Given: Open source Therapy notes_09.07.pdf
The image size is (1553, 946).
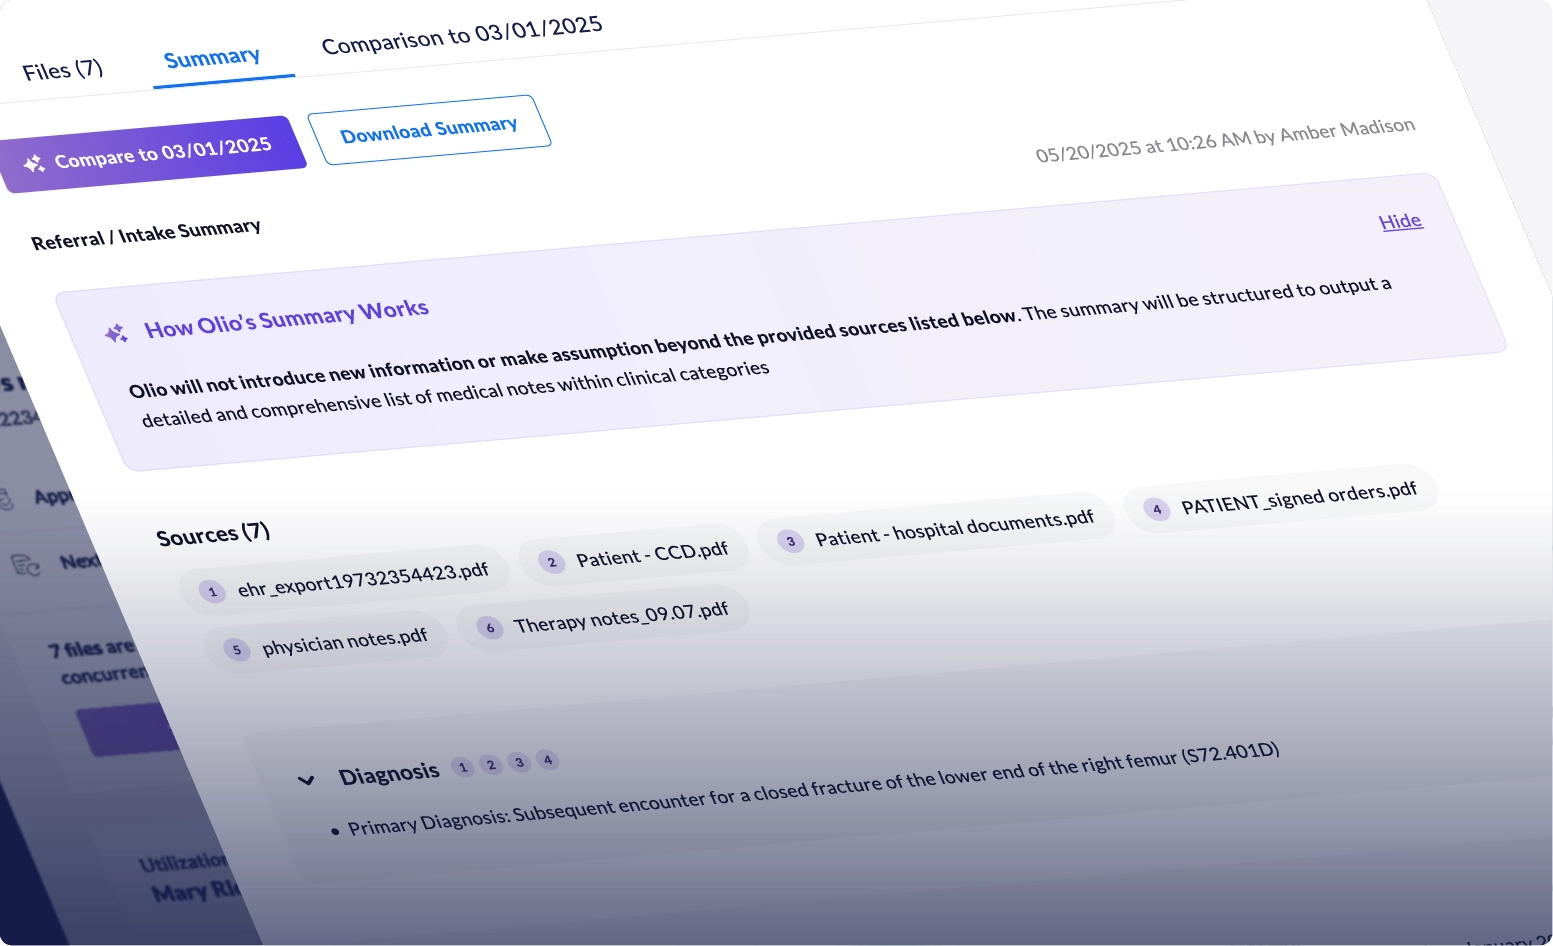Looking at the screenshot, I should pyautogui.click(x=603, y=618).
